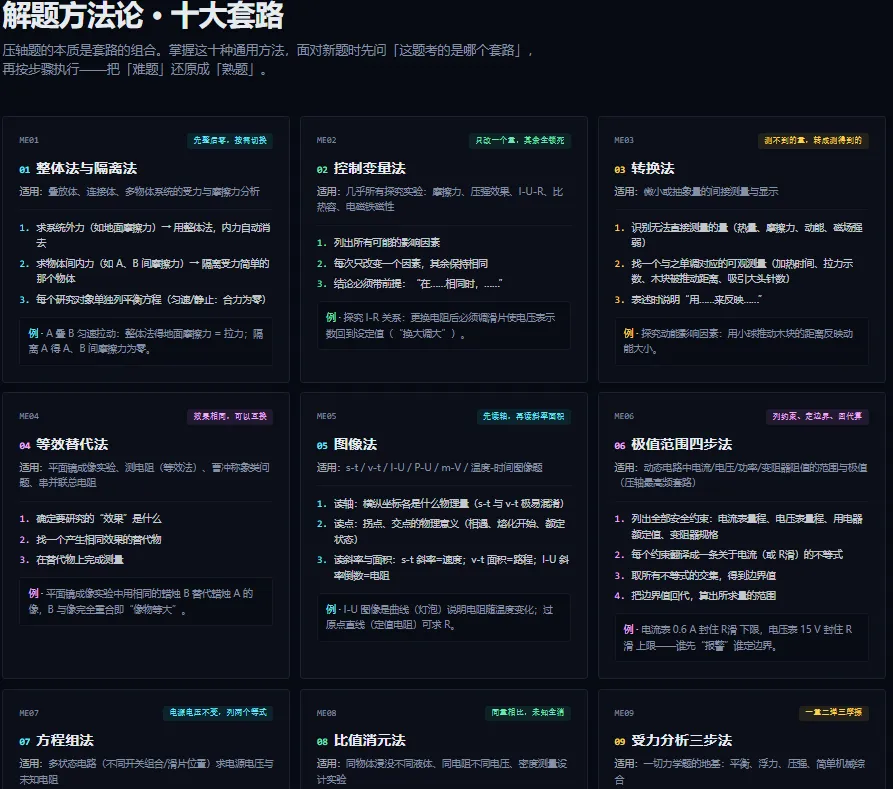Open the 图像法 card title
Screen dimensions: 893x789
coord(355,444)
